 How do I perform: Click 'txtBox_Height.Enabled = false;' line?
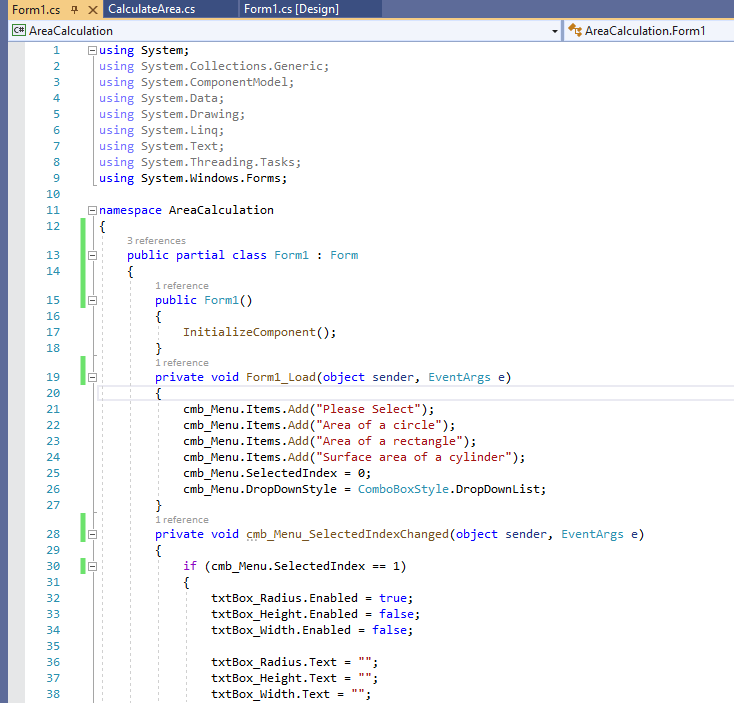(x=316, y=614)
